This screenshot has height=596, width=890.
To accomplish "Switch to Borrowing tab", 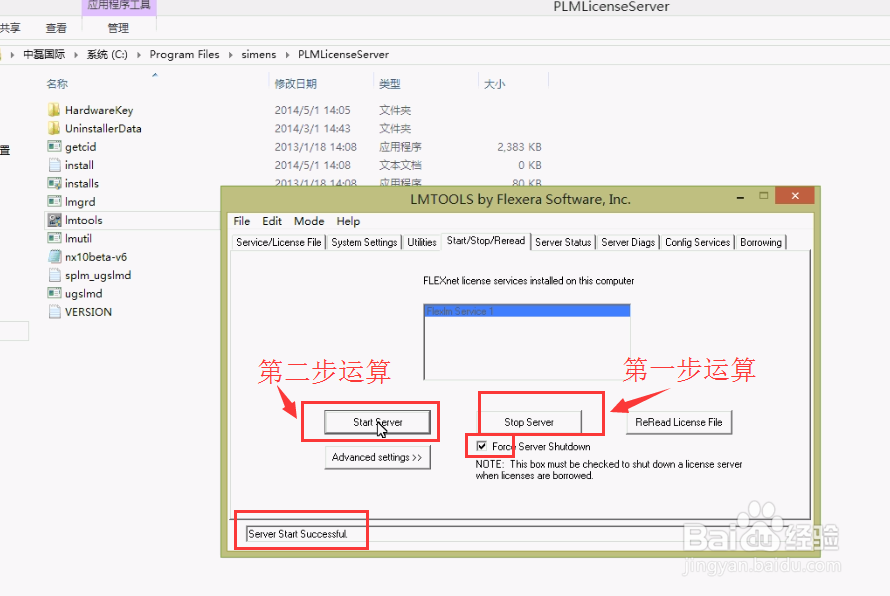I will (x=761, y=242).
